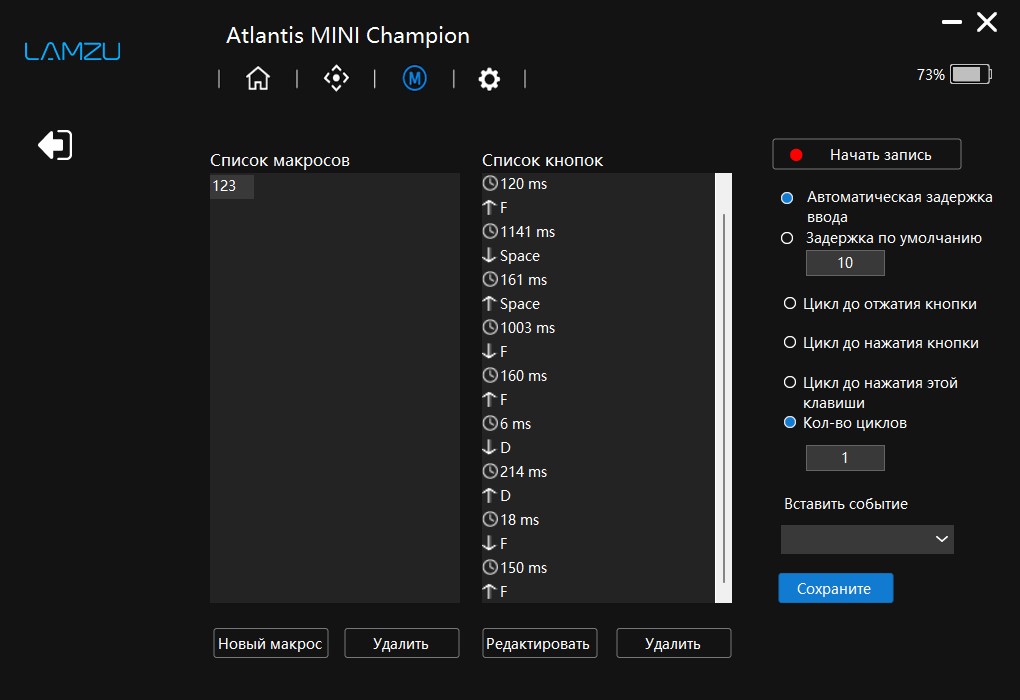Click the button list scrollbar thumb
1020x700 pixels.
[723, 397]
